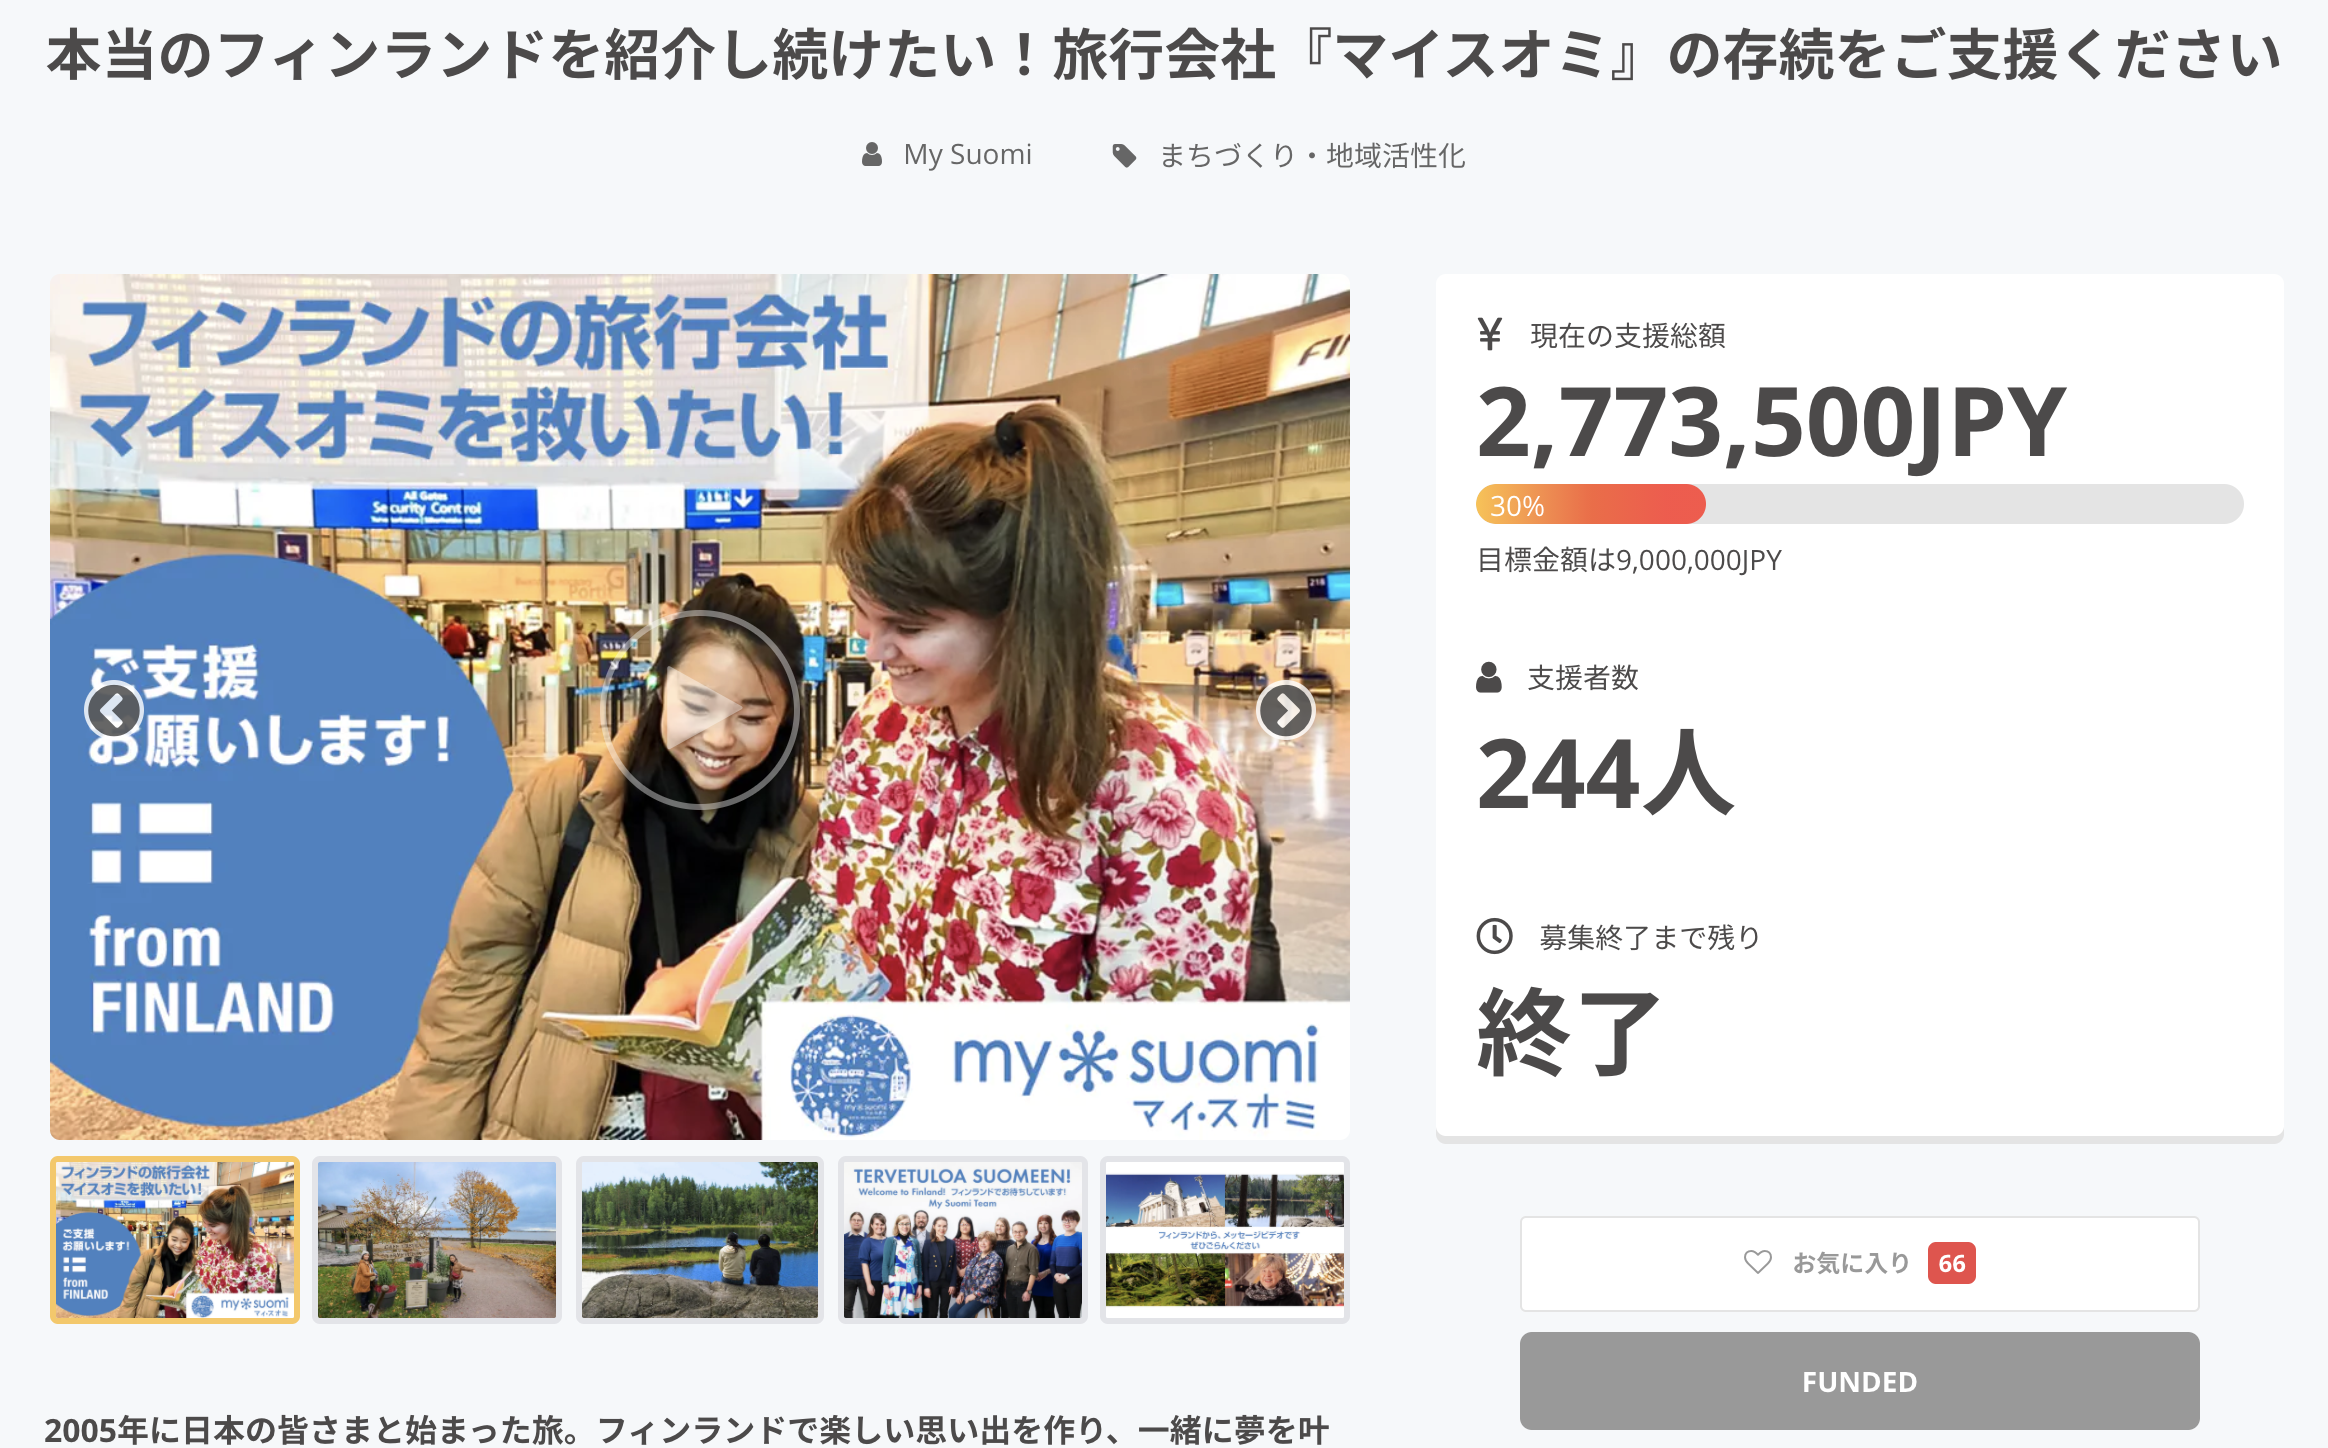Add project to favorites with お気に入り
This screenshot has width=2328, height=1448.
click(x=1859, y=1263)
